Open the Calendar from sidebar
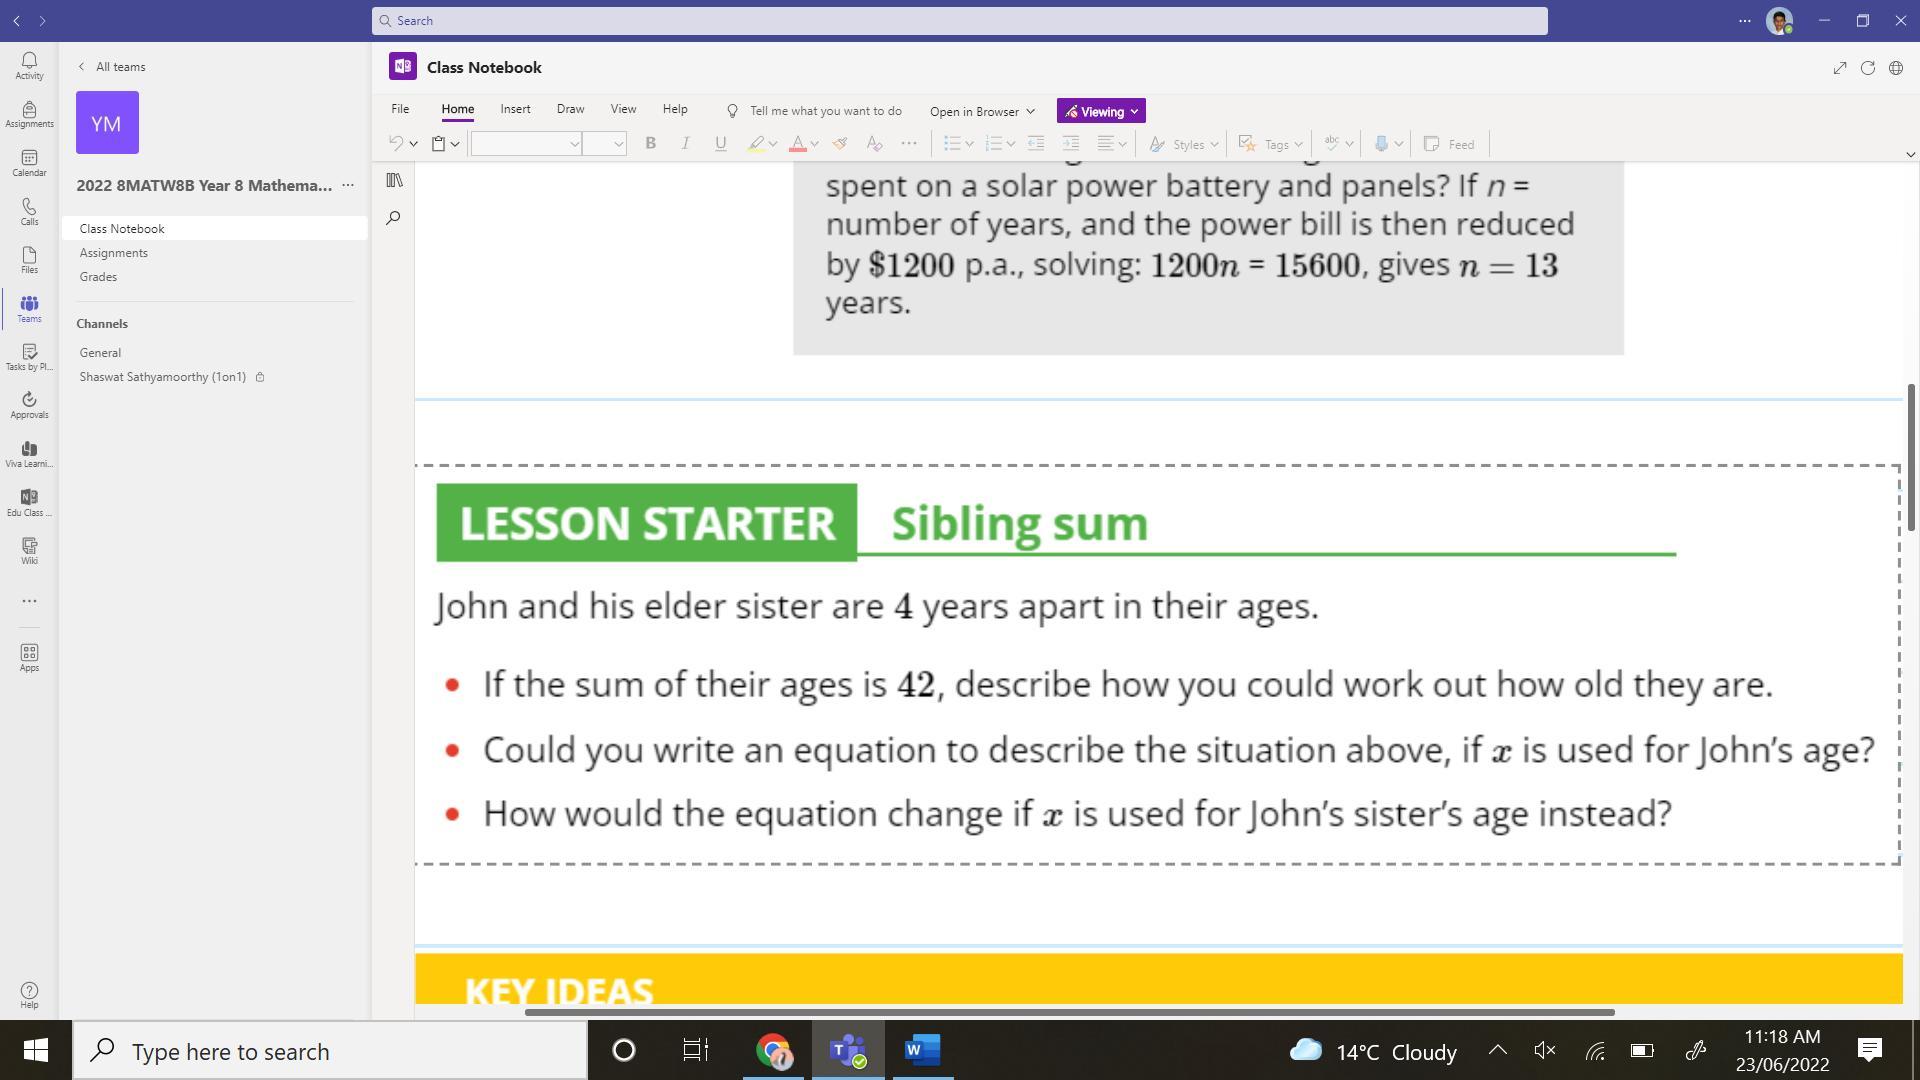Viewport: 1920px width, 1080px height. point(29,162)
